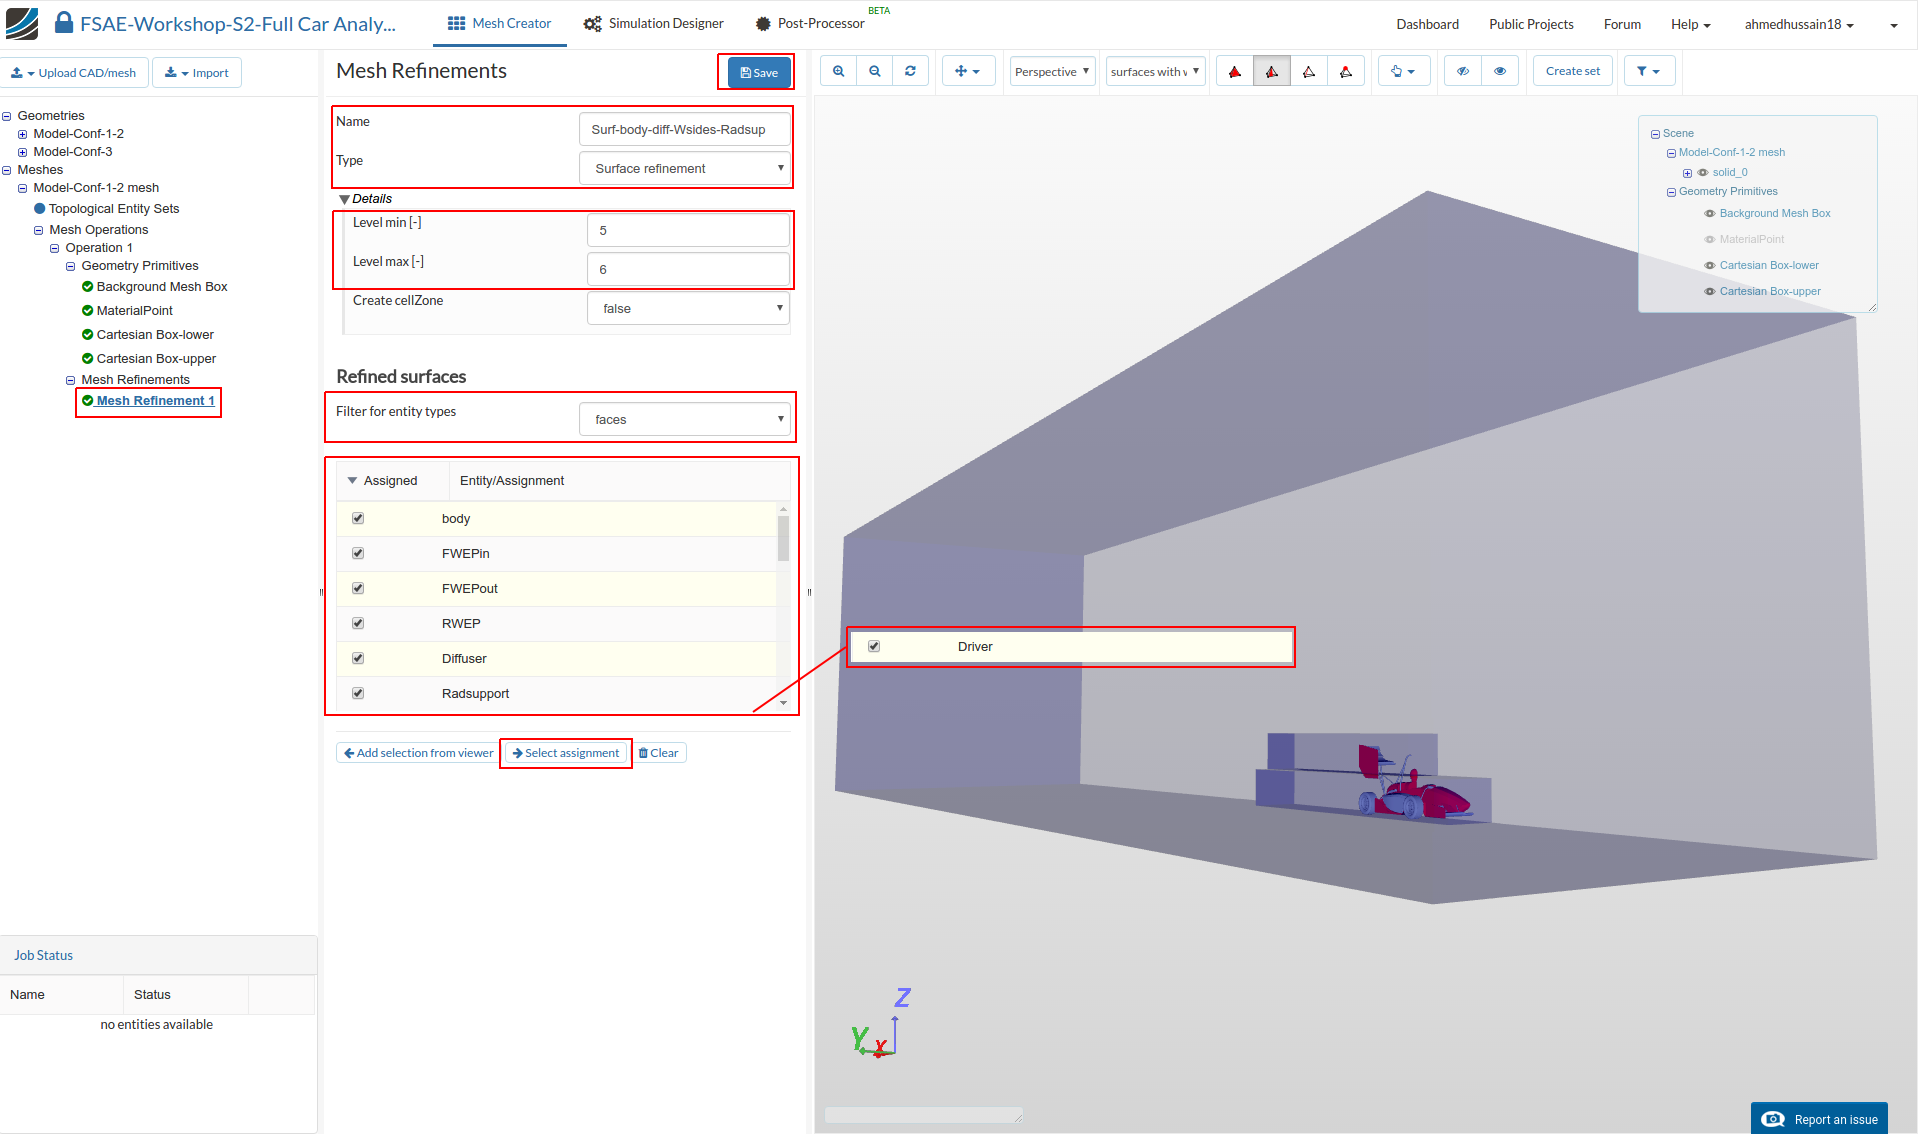The image size is (1918, 1134).
Task: Click the hide selection crossed-eye icon
Action: [1463, 71]
